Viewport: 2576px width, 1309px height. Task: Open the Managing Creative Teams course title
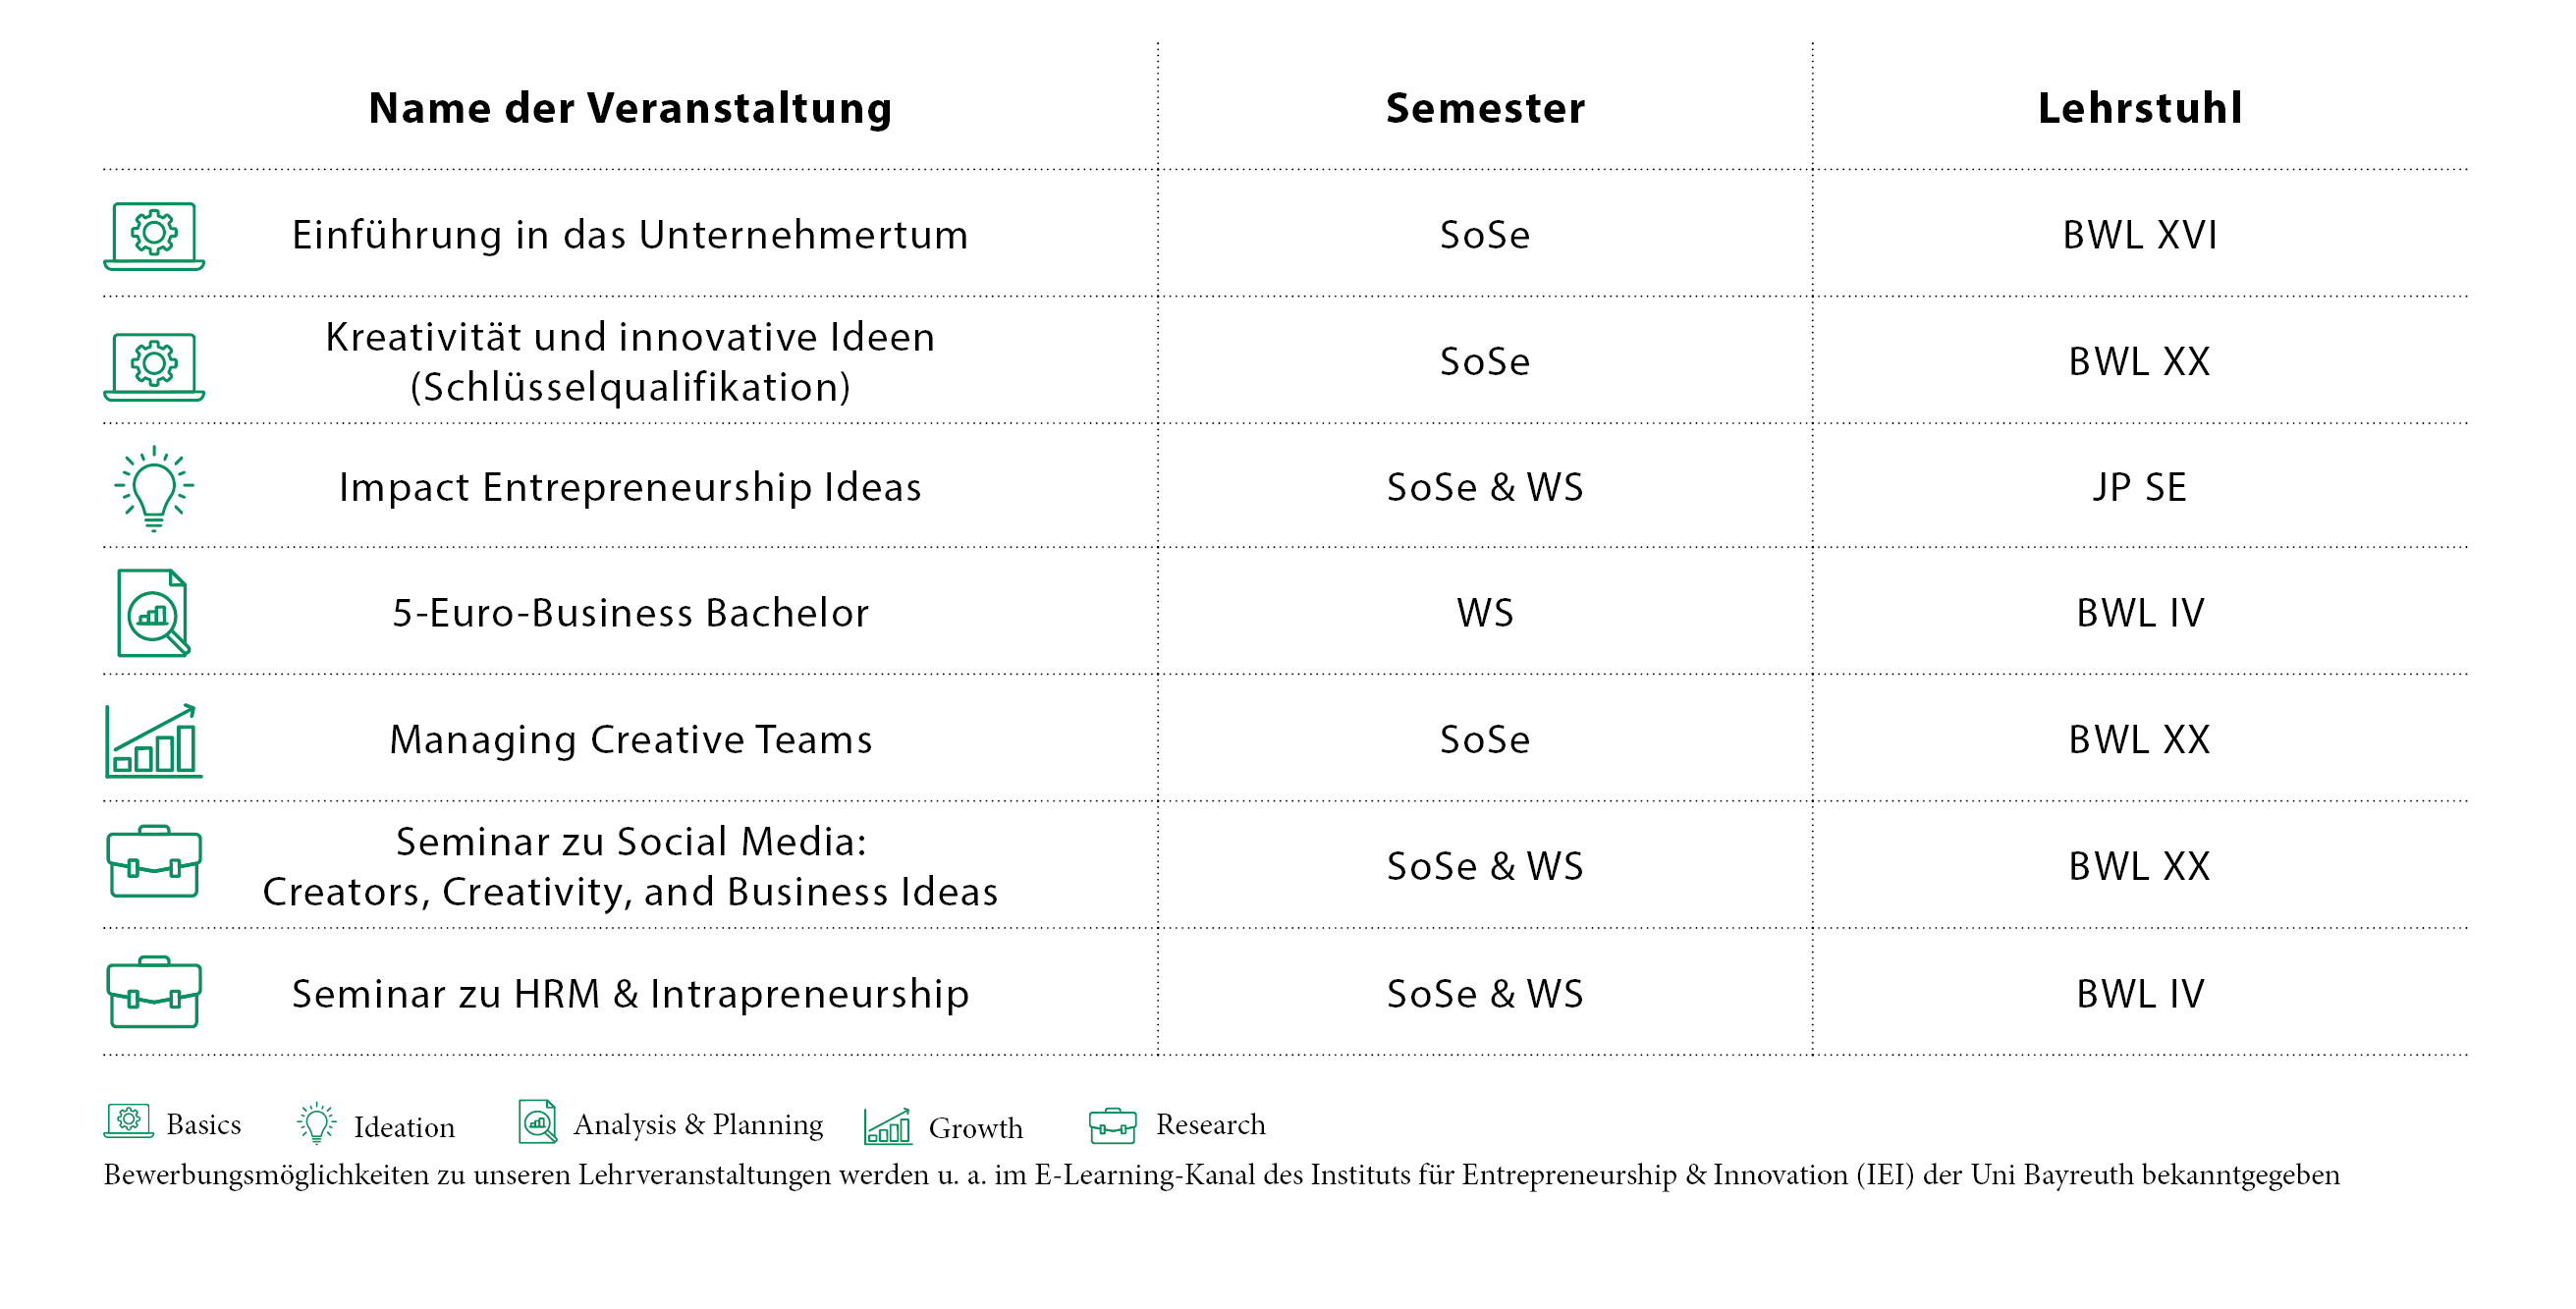pos(630,740)
